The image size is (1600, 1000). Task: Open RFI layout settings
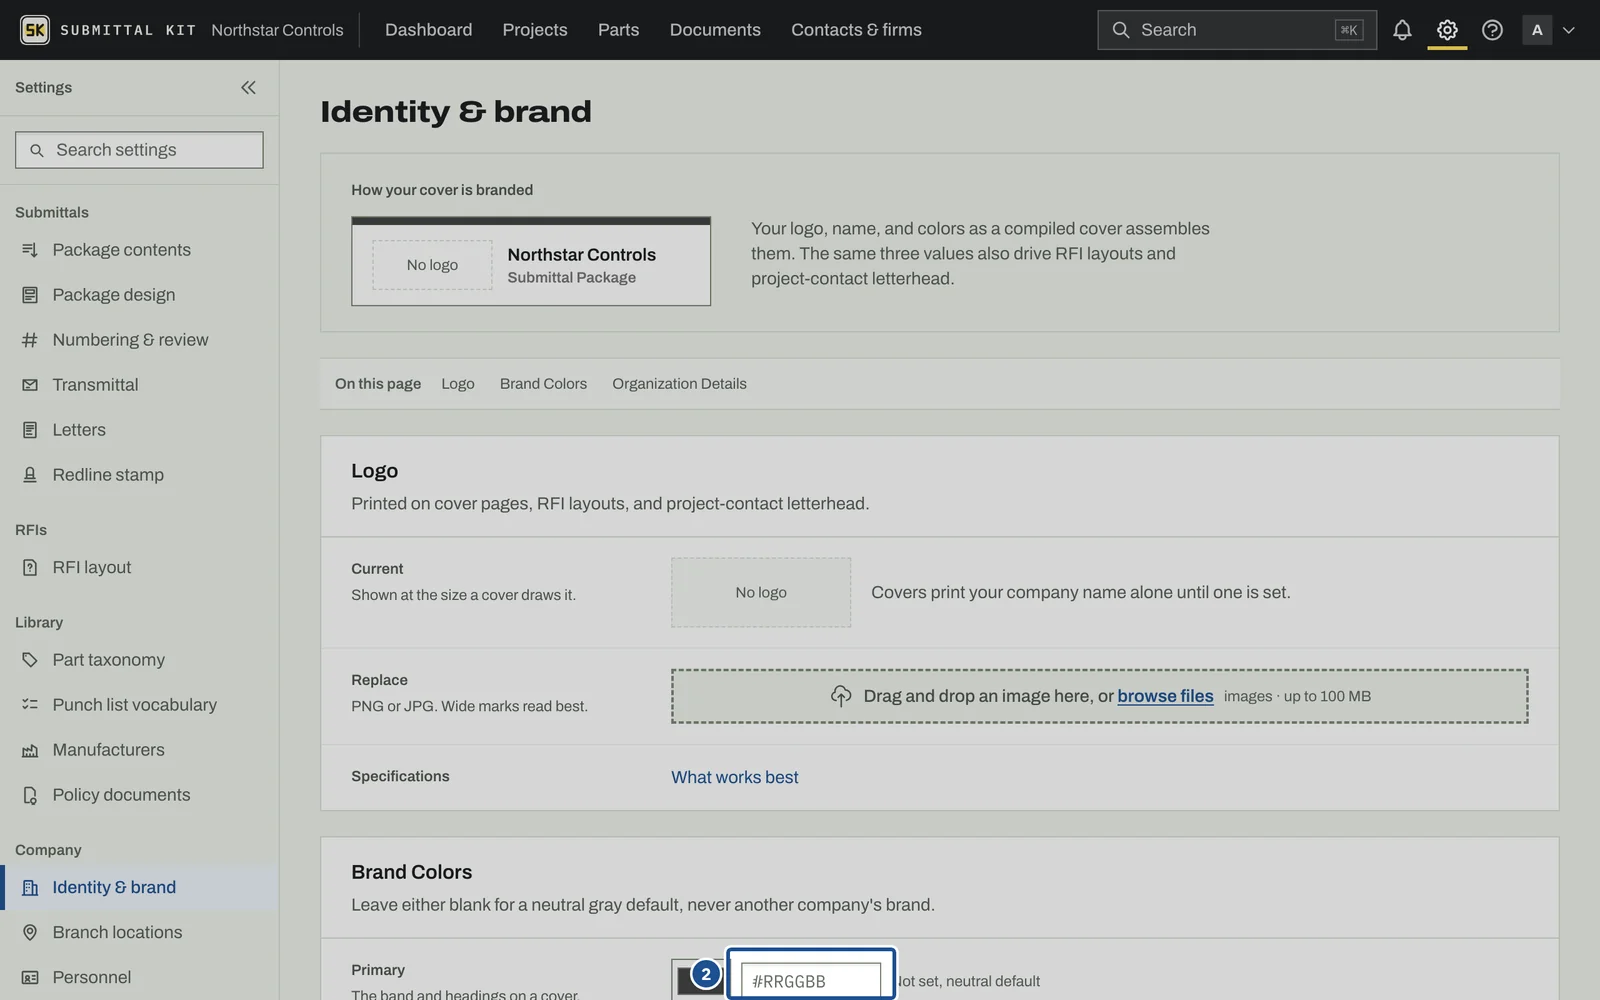tap(139, 567)
